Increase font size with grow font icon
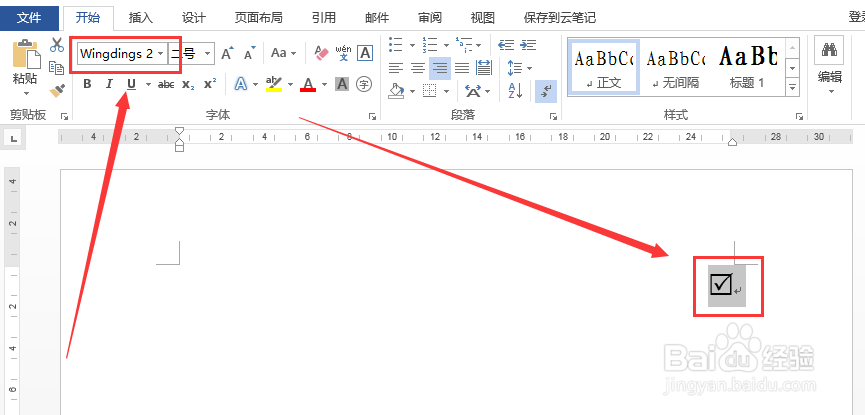 [x=227, y=54]
